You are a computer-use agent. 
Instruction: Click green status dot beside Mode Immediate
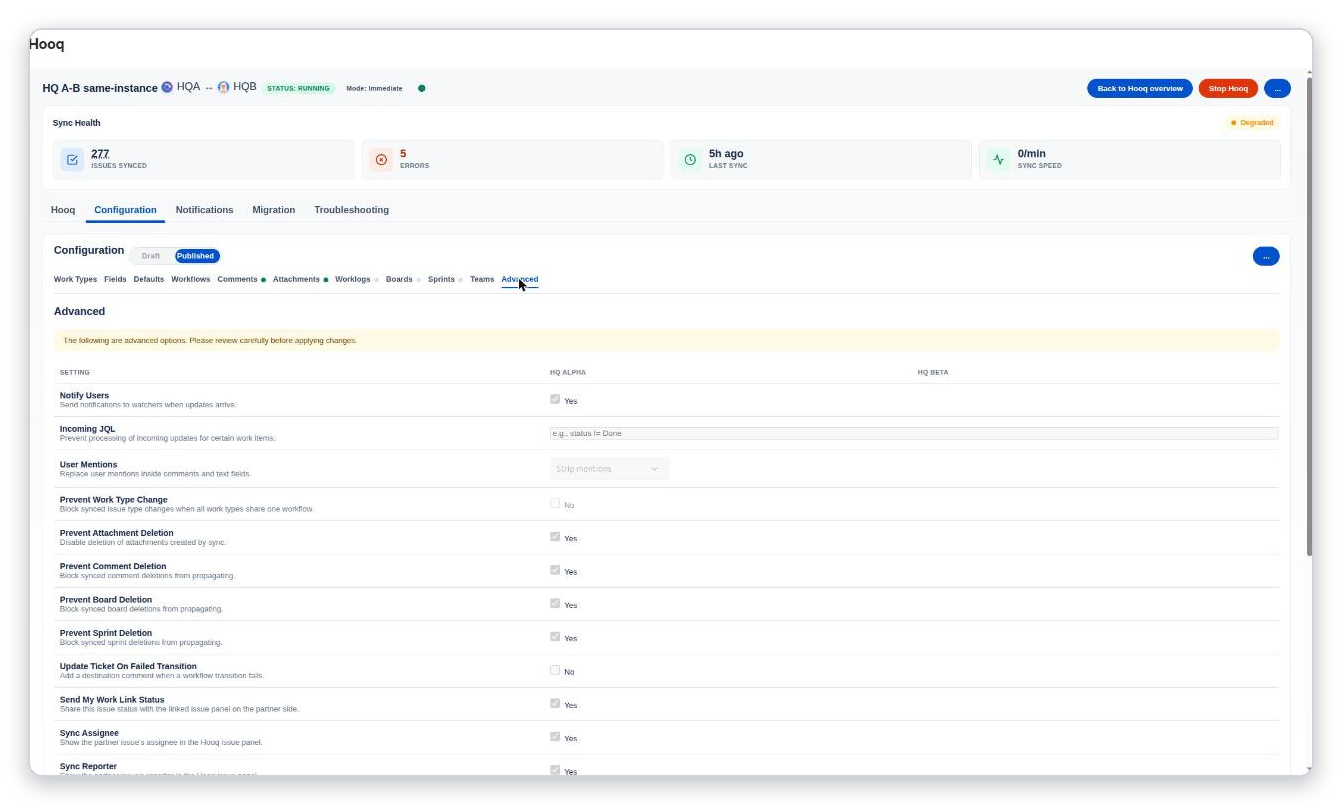click(x=421, y=88)
